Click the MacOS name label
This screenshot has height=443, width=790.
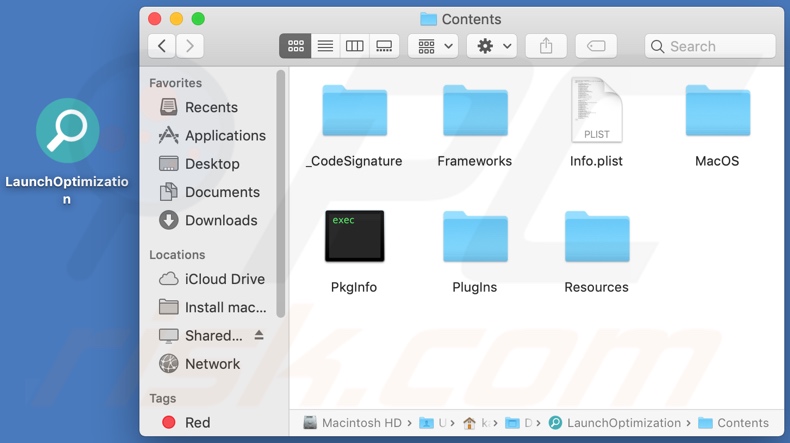click(x=717, y=161)
